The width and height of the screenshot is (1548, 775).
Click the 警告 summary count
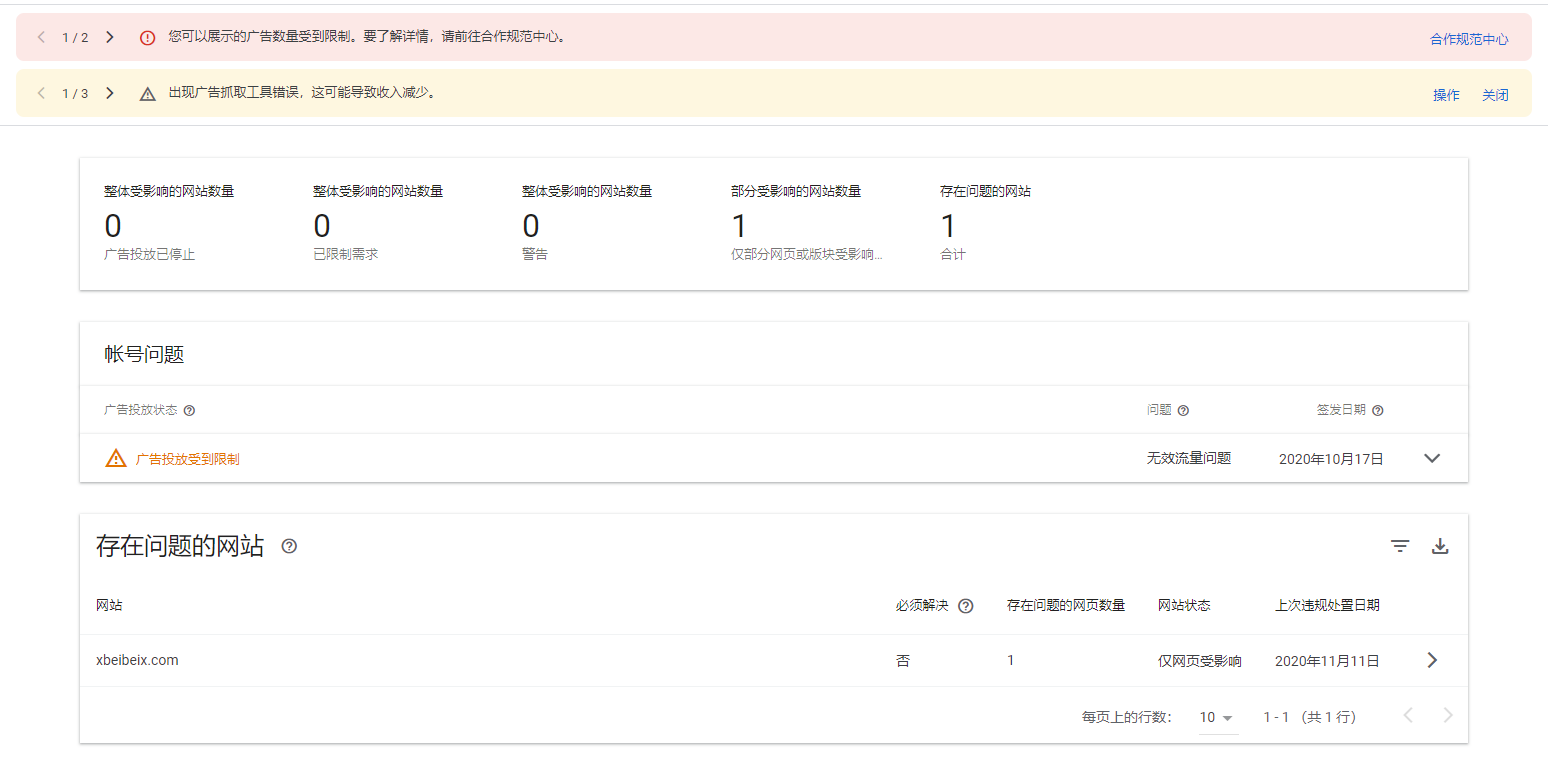coord(531,226)
